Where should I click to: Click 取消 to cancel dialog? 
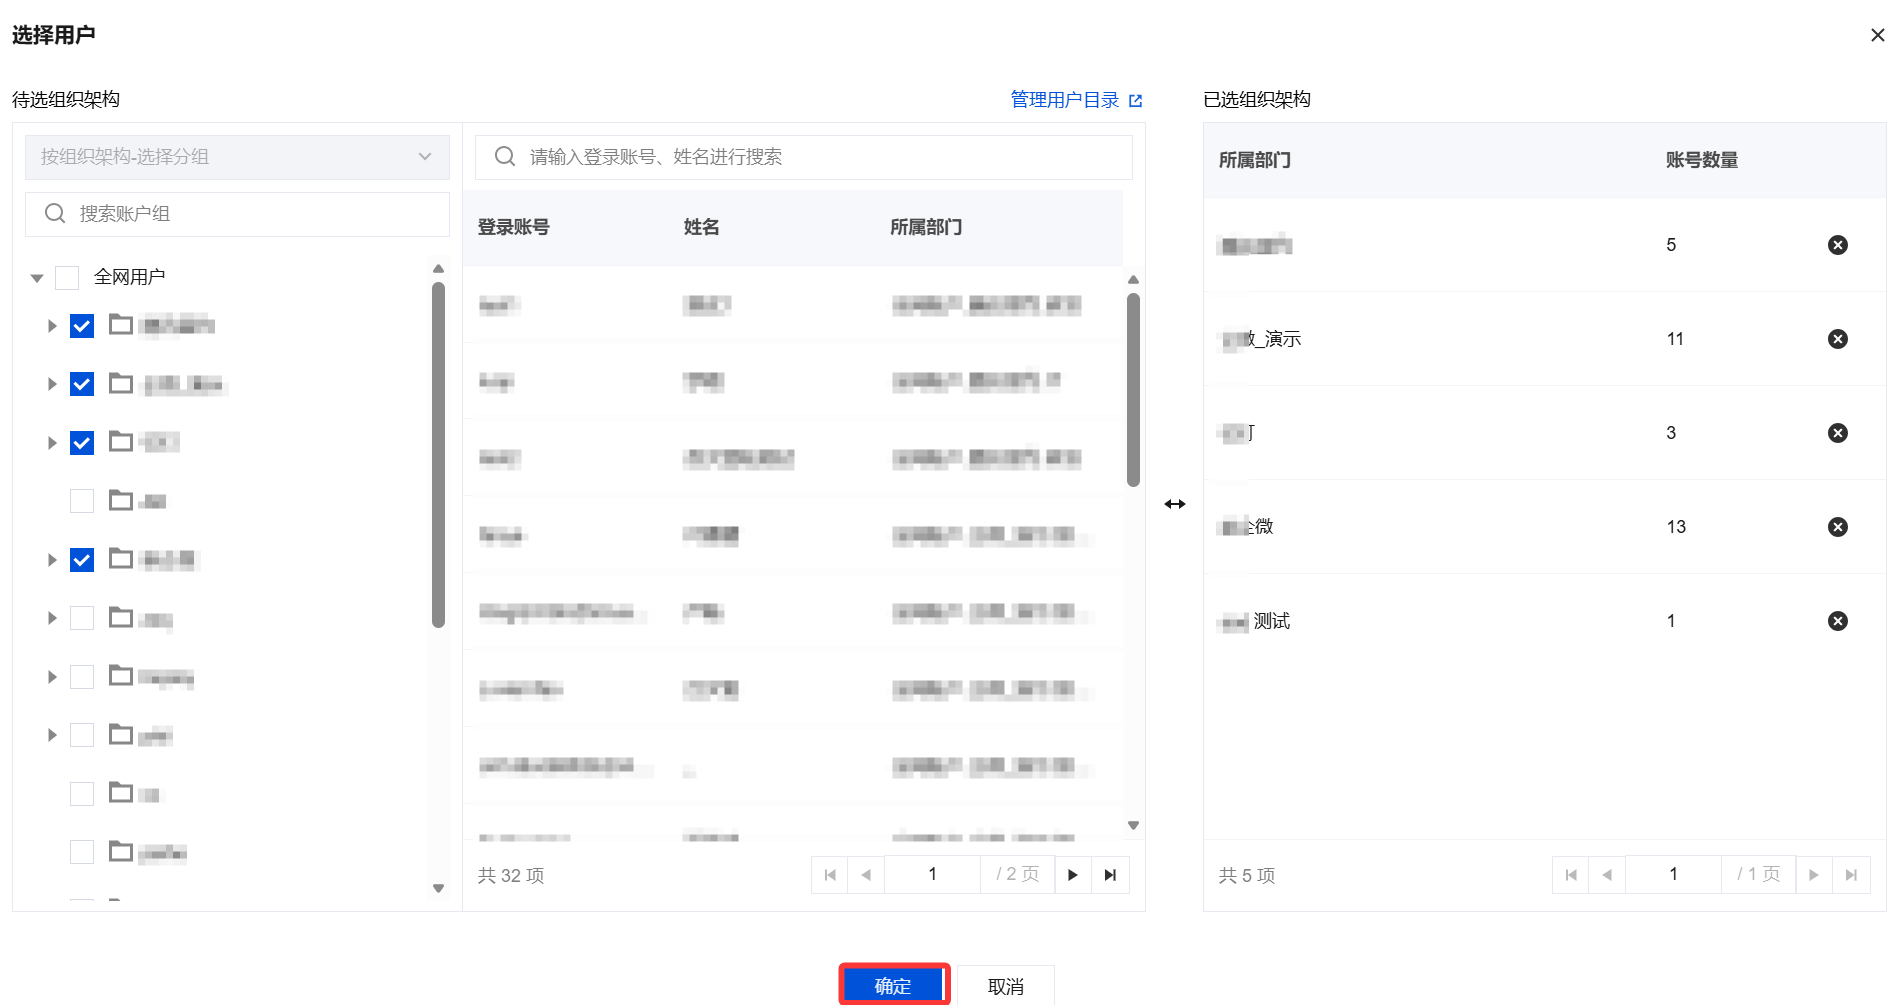click(x=1005, y=986)
